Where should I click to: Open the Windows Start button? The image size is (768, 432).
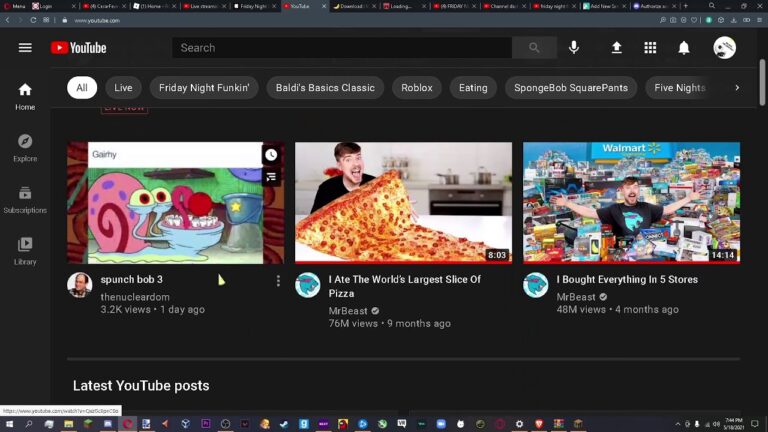pyautogui.click(x=9, y=424)
